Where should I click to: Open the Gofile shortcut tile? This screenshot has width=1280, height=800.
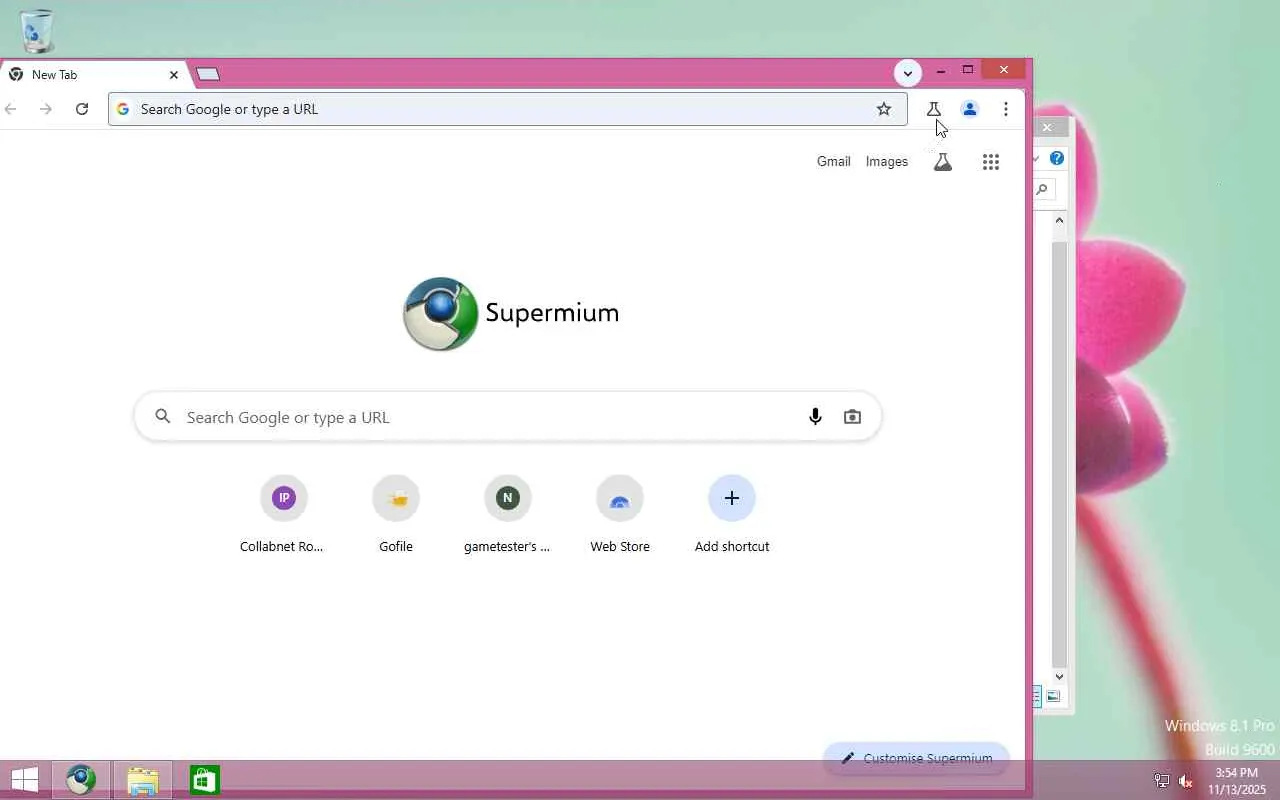(x=396, y=515)
